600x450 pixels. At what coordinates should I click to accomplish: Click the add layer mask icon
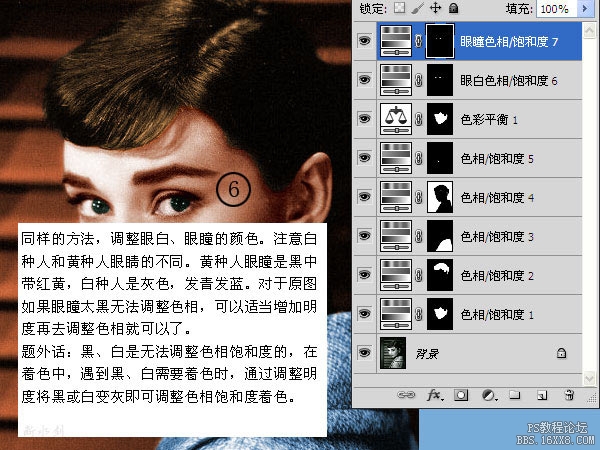click(461, 395)
